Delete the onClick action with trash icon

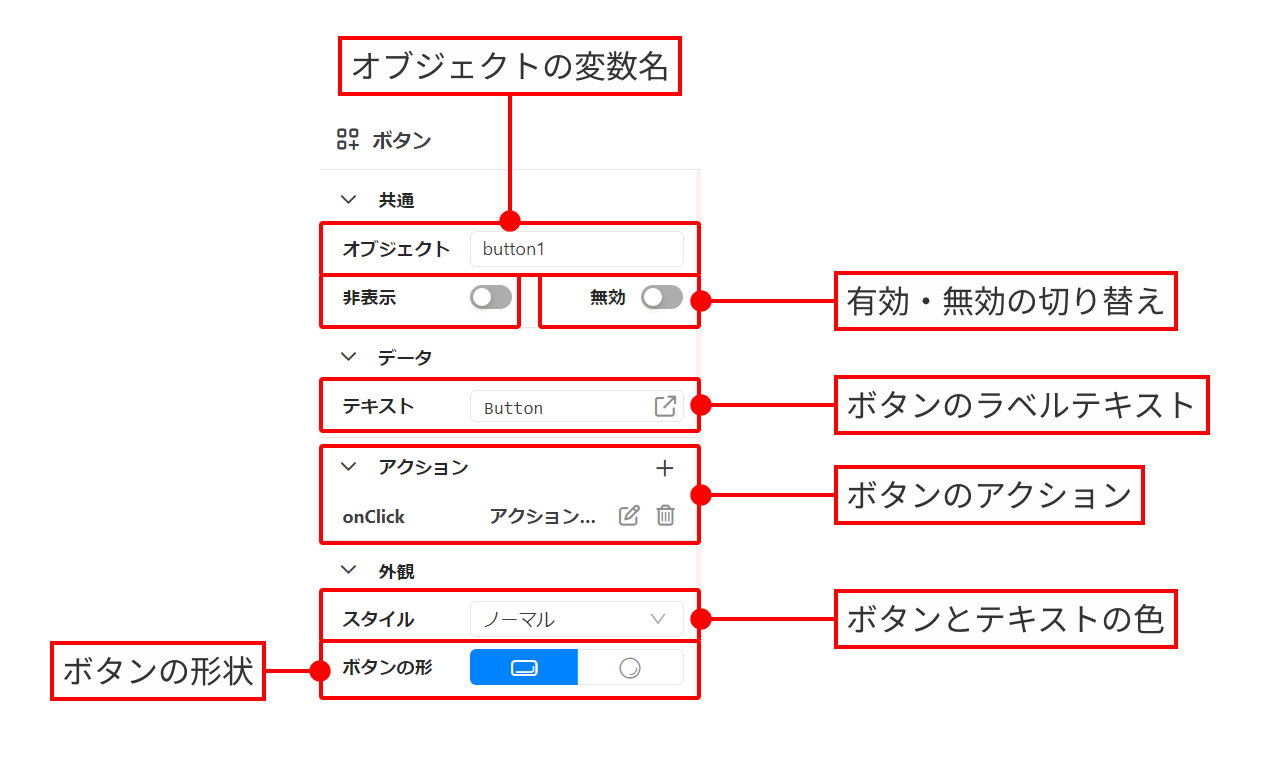tap(666, 516)
